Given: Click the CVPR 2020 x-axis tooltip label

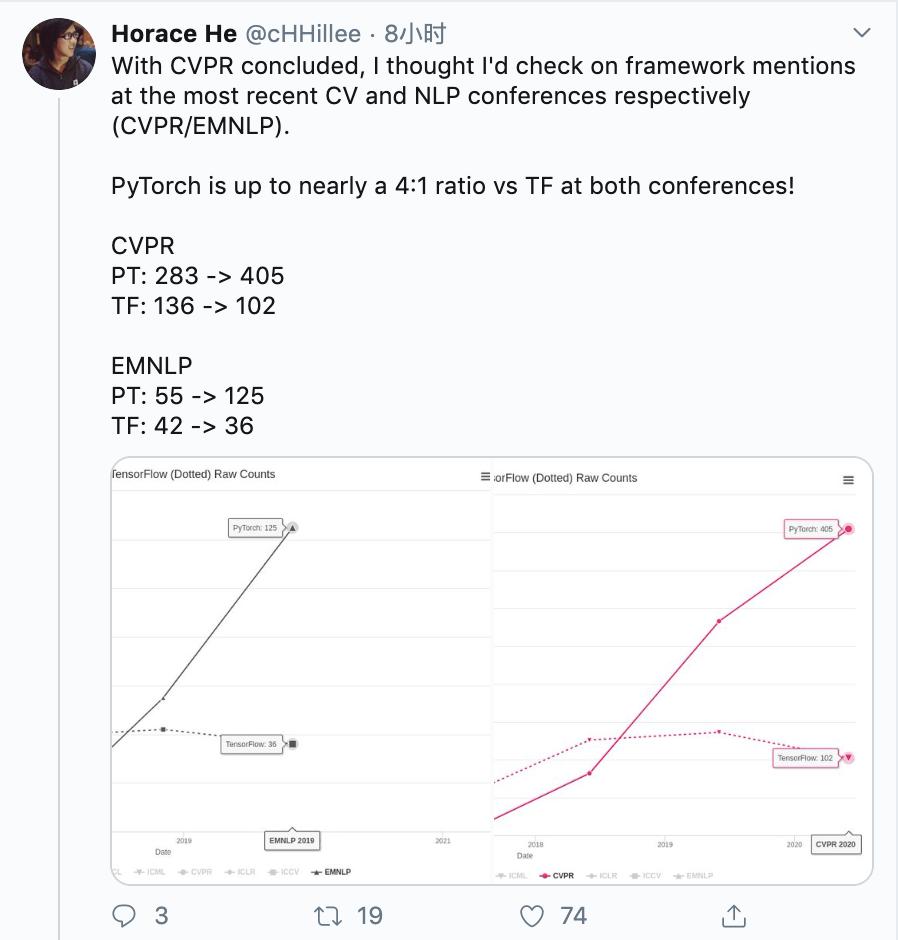Looking at the screenshot, I should click(834, 844).
